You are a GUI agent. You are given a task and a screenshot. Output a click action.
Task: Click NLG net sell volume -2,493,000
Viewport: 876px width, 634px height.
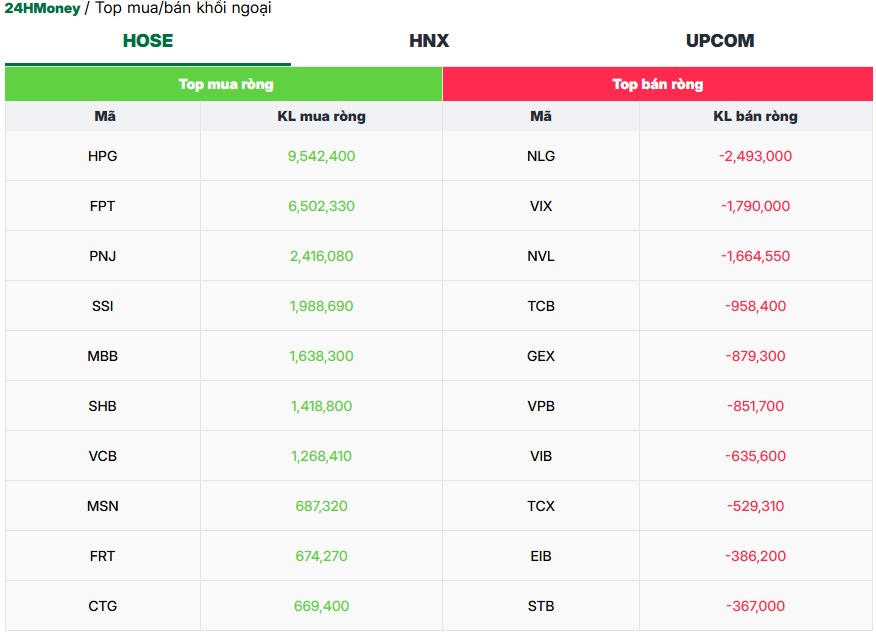[x=755, y=156]
